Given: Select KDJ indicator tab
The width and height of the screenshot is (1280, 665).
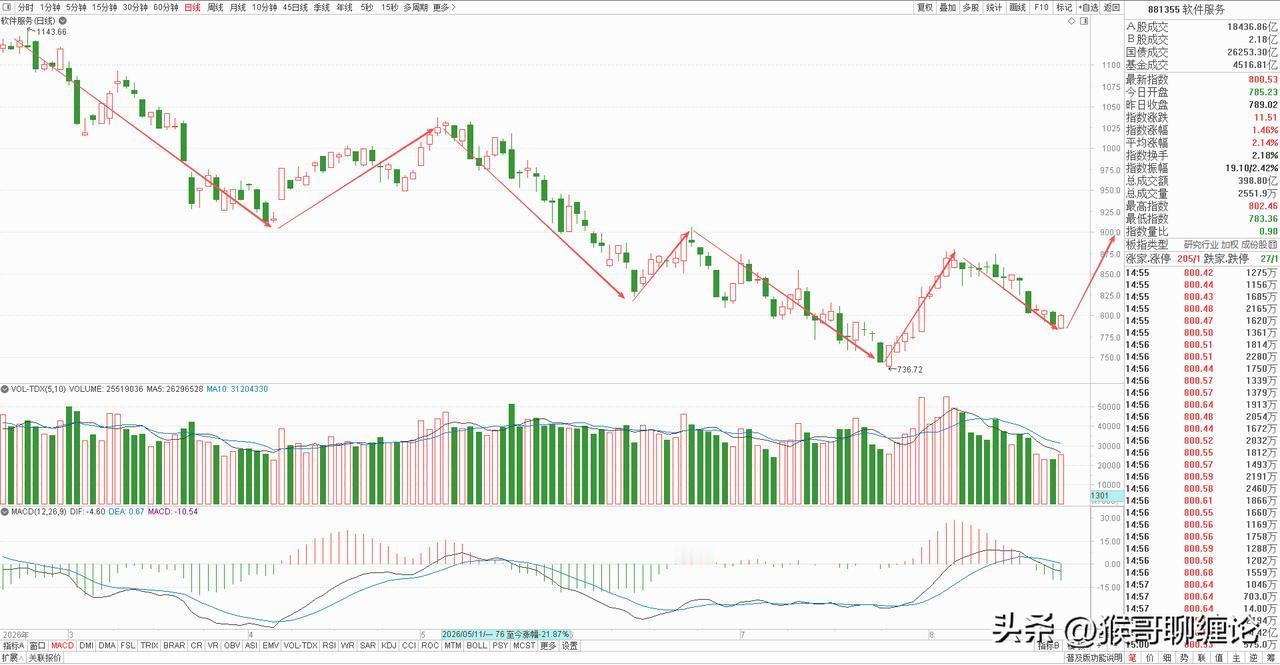Looking at the screenshot, I should pos(389,646).
